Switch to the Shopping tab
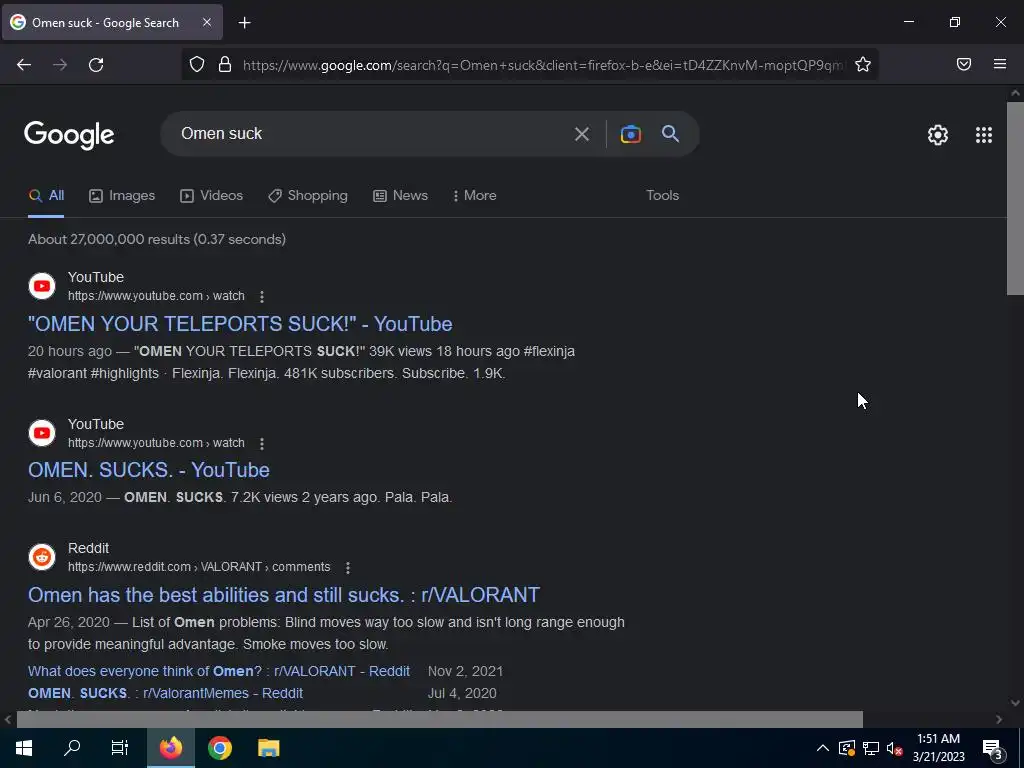This screenshot has height=768, width=1024. coord(308,195)
